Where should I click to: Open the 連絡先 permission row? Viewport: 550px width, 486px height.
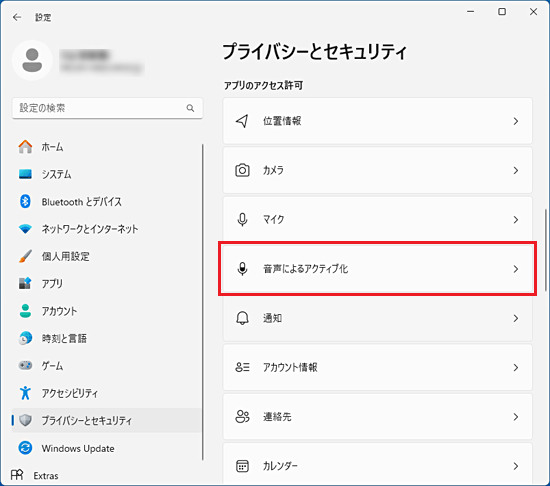[377, 417]
